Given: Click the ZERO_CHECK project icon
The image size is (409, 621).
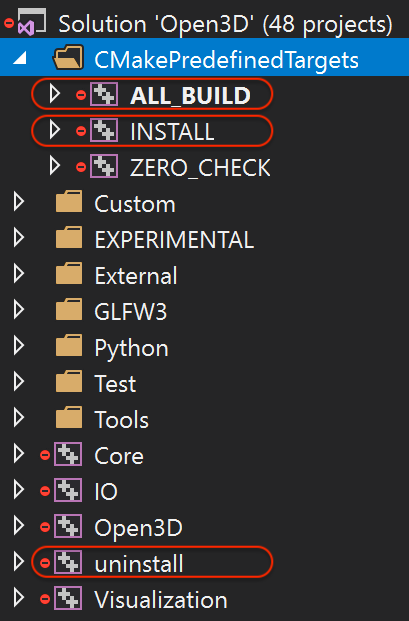Looking at the screenshot, I should pyautogui.click(x=104, y=166).
